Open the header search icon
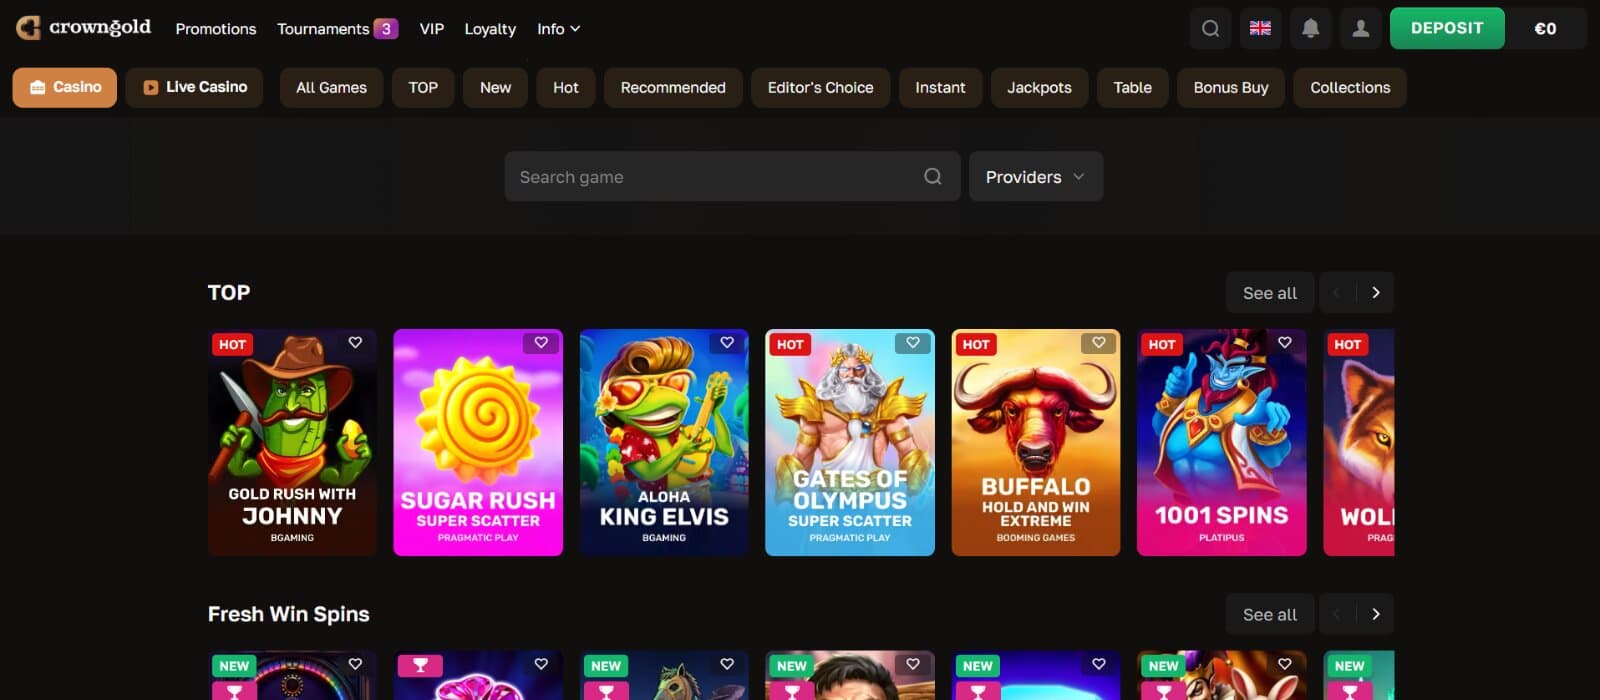Viewport: 1600px width, 700px height. pos(1210,28)
